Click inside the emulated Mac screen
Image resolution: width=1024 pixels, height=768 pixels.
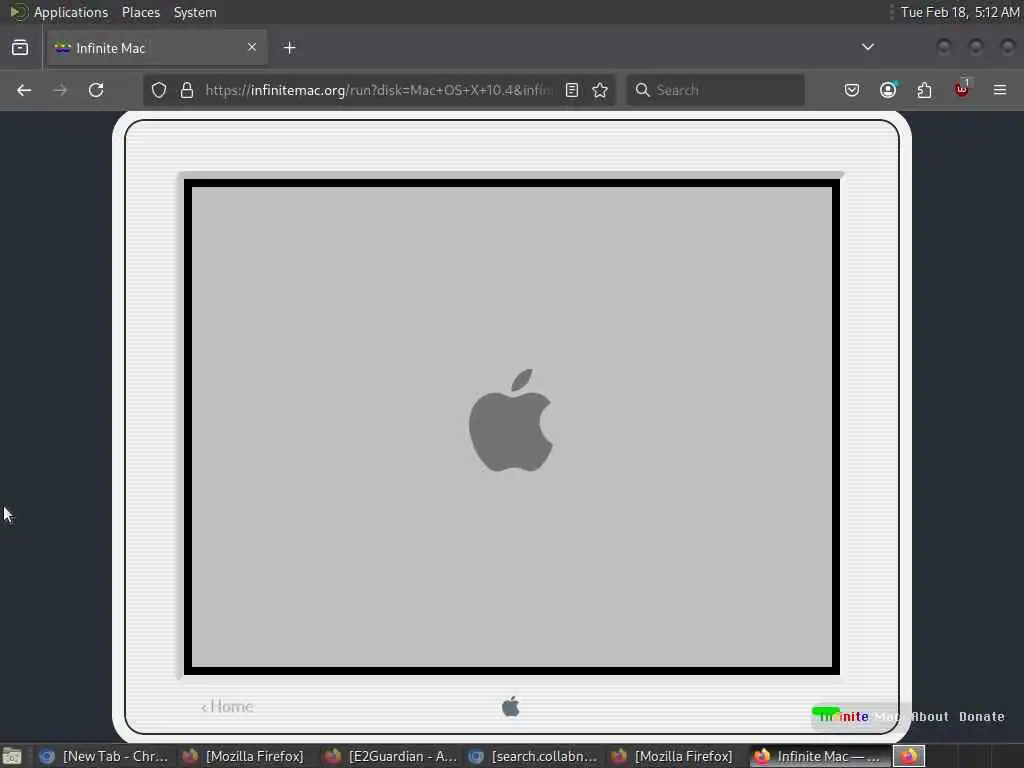click(511, 426)
